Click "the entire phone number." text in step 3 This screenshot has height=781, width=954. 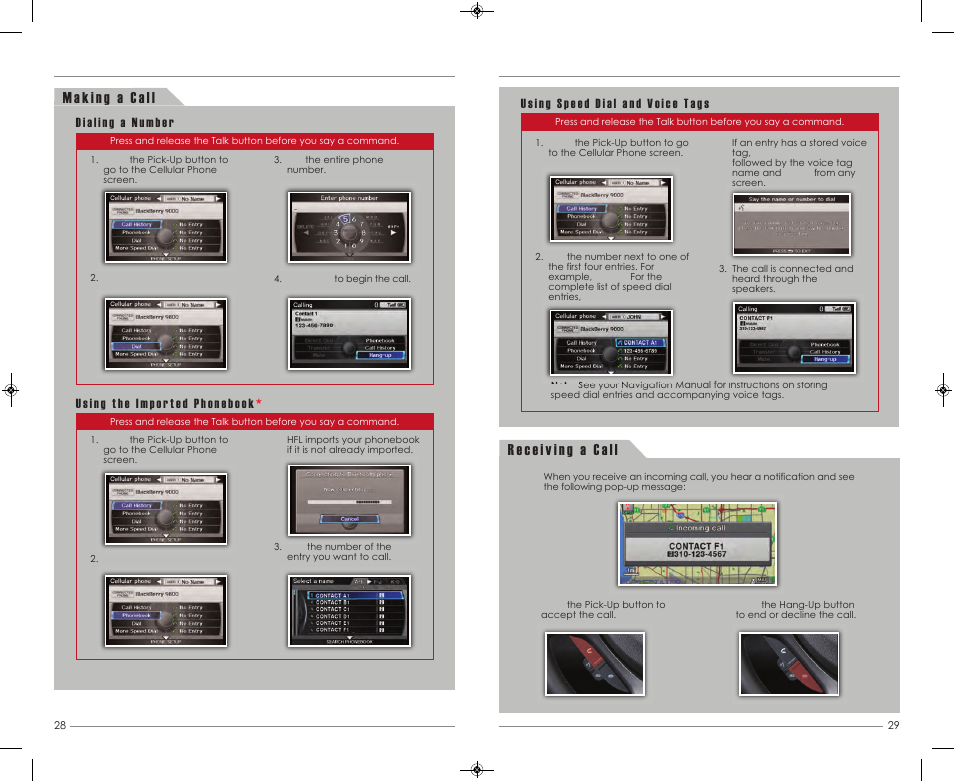[x=335, y=165]
